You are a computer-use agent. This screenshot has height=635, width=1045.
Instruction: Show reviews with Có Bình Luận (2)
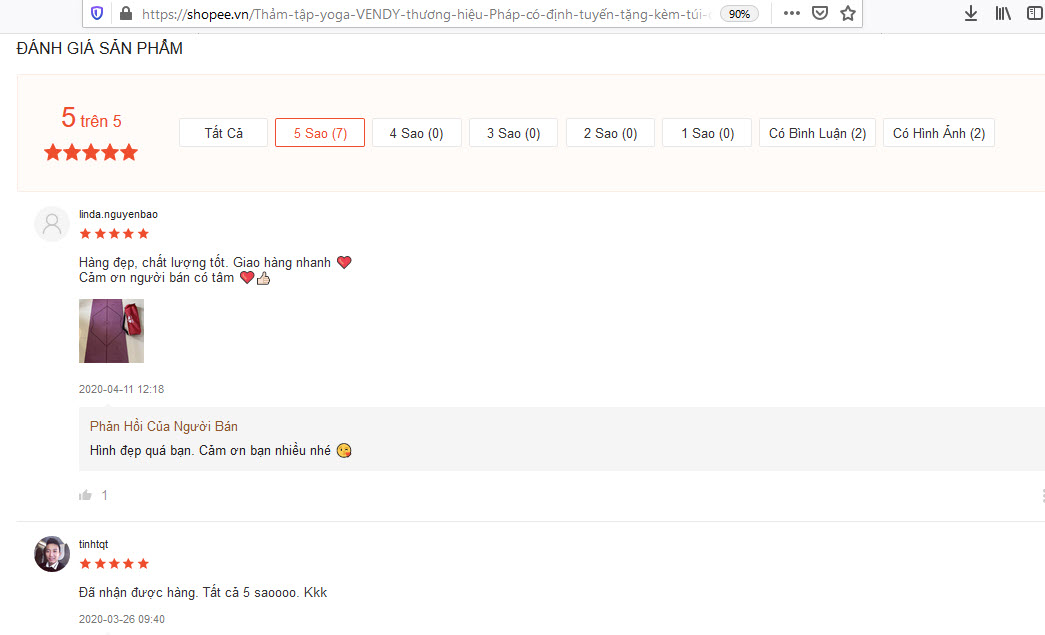817,133
